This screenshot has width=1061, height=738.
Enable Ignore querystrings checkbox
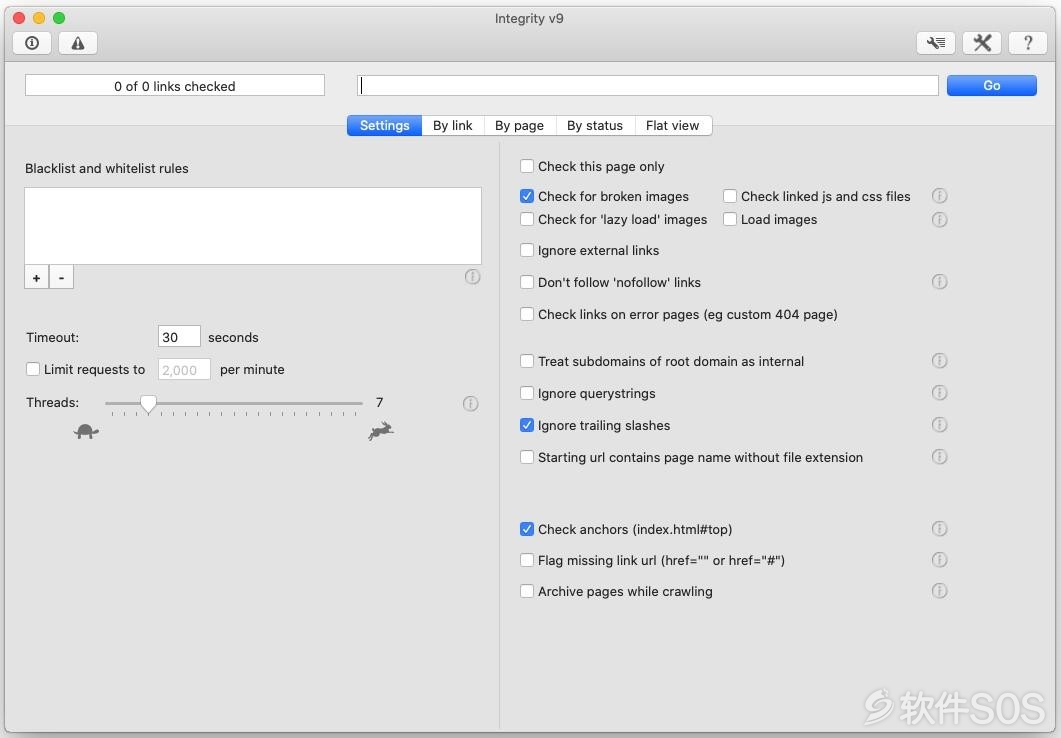point(526,393)
